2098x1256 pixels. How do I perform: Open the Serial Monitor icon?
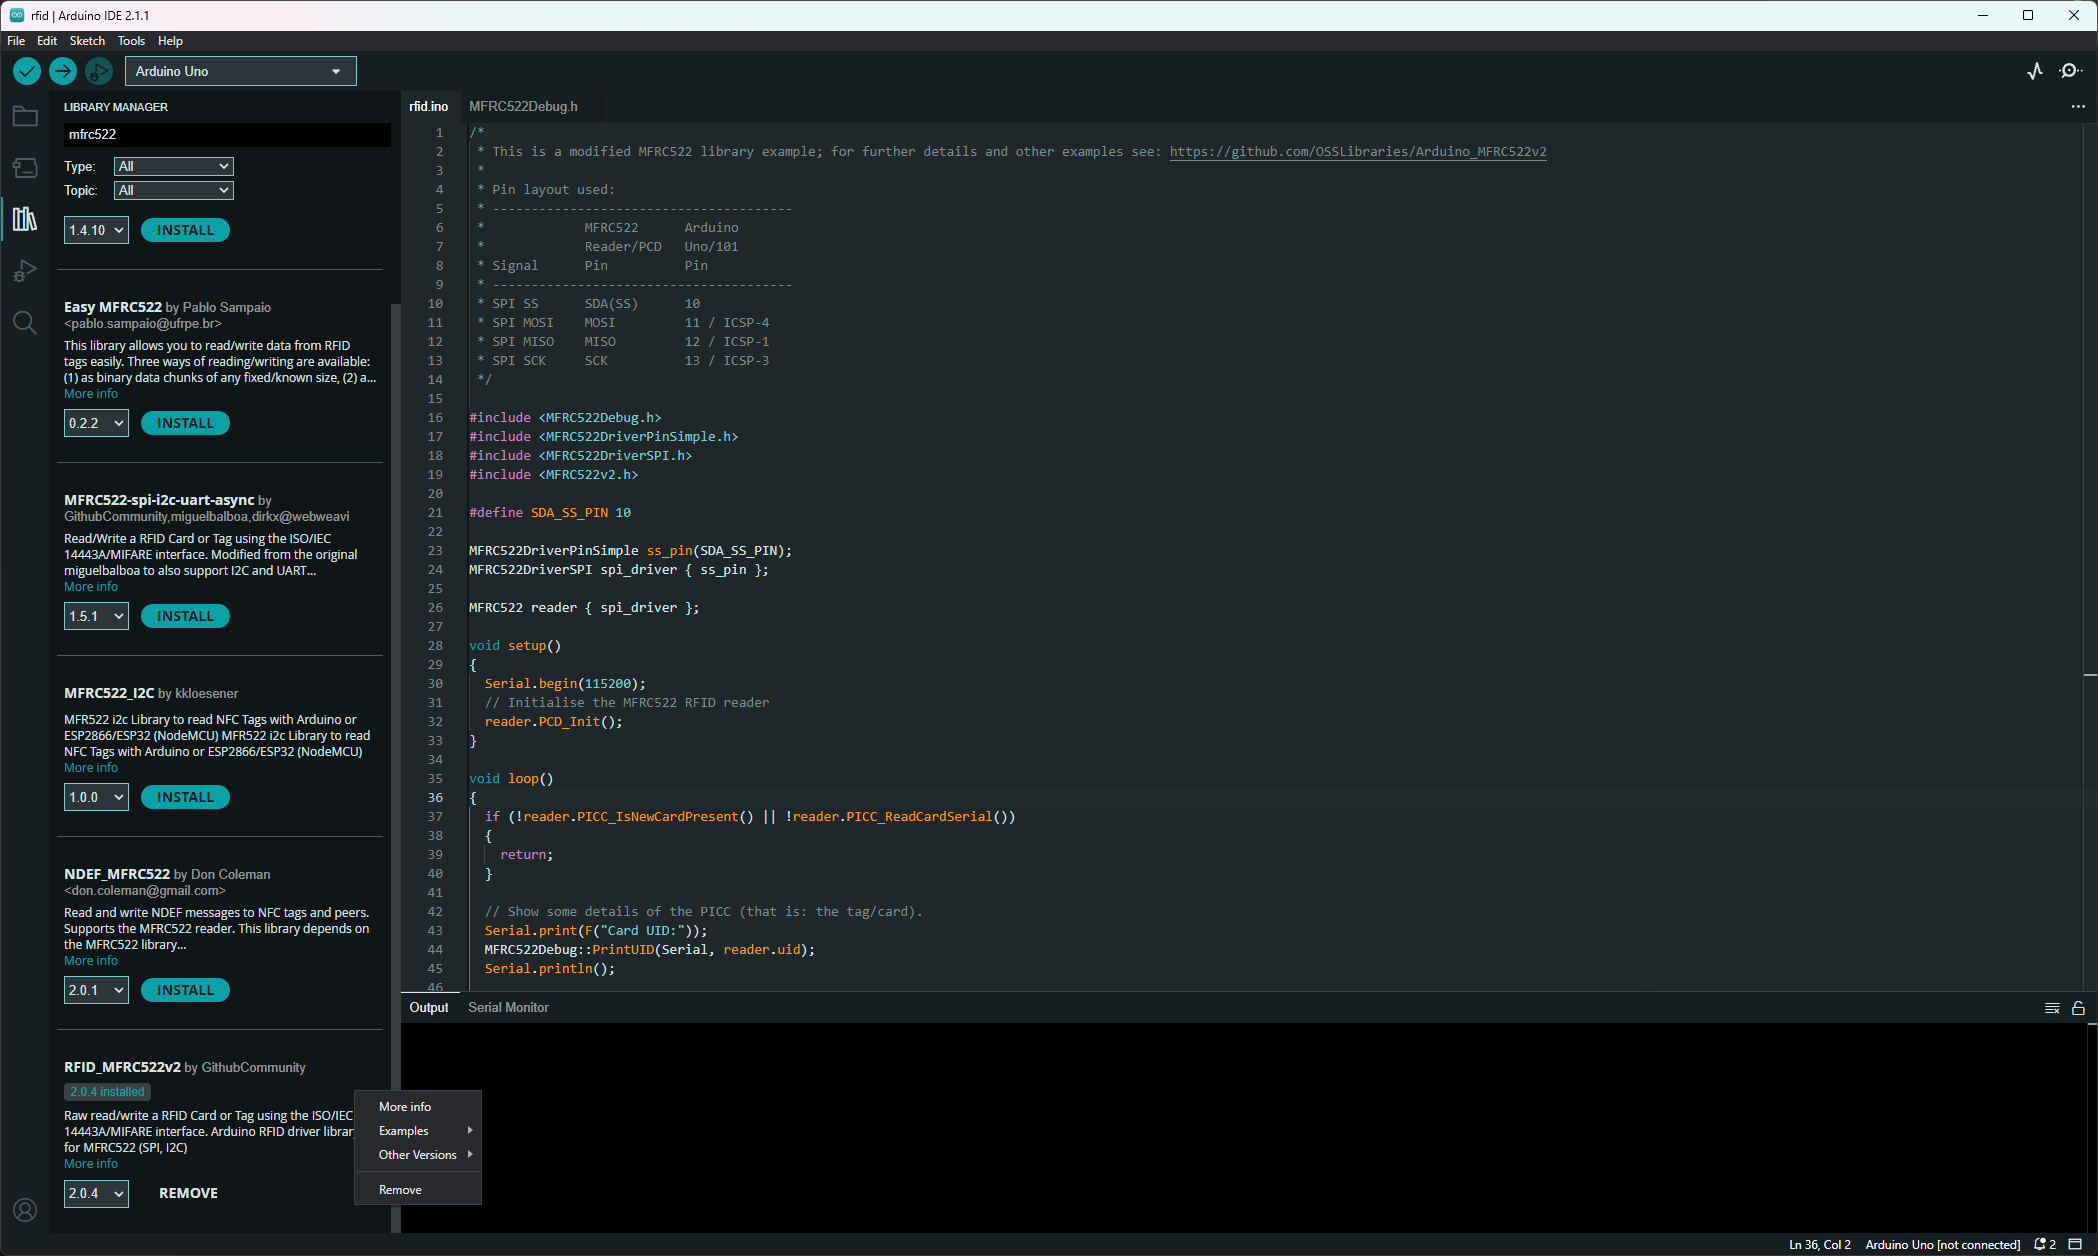pos(2070,71)
